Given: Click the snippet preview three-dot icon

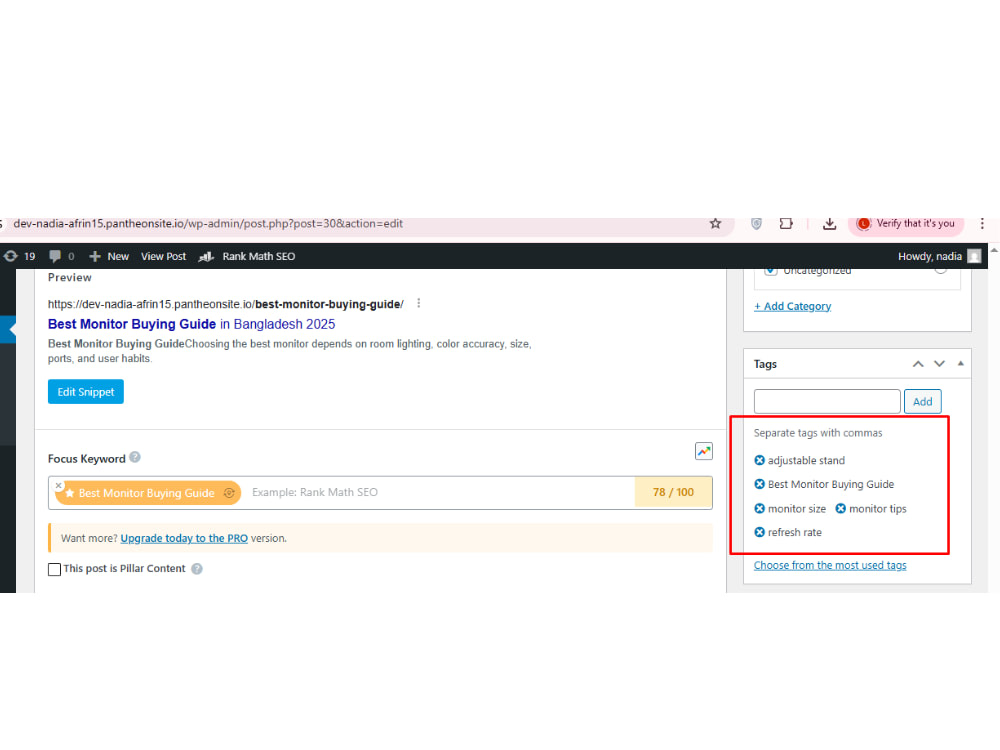Looking at the screenshot, I should pos(418,304).
